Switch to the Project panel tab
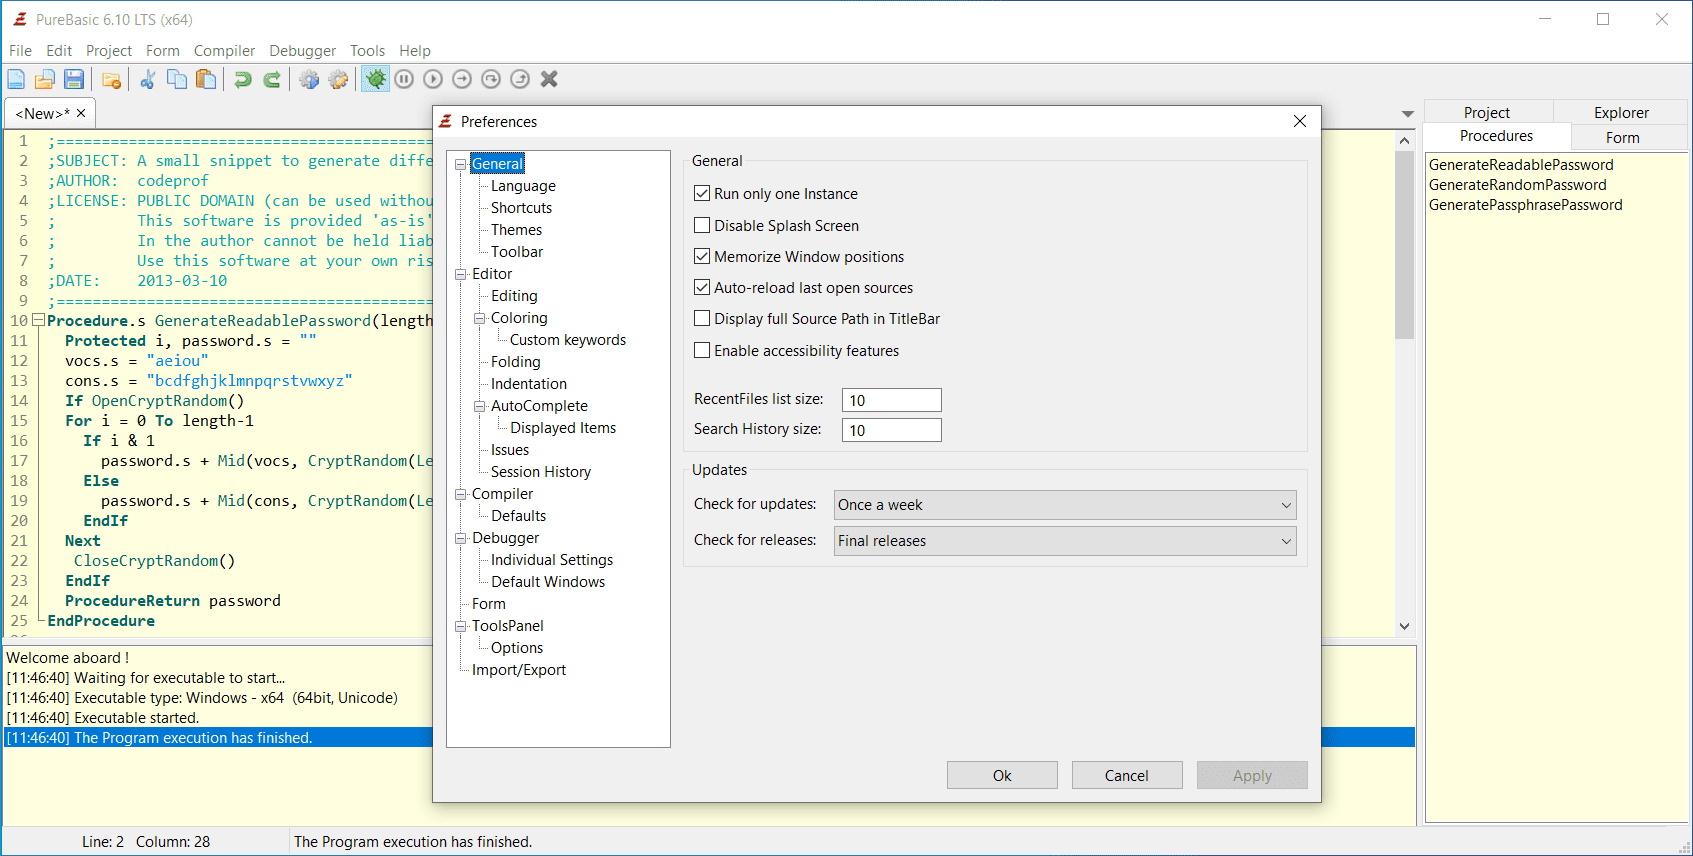Viewport: 1693px width, 856px height. (x=1487, y=113)
